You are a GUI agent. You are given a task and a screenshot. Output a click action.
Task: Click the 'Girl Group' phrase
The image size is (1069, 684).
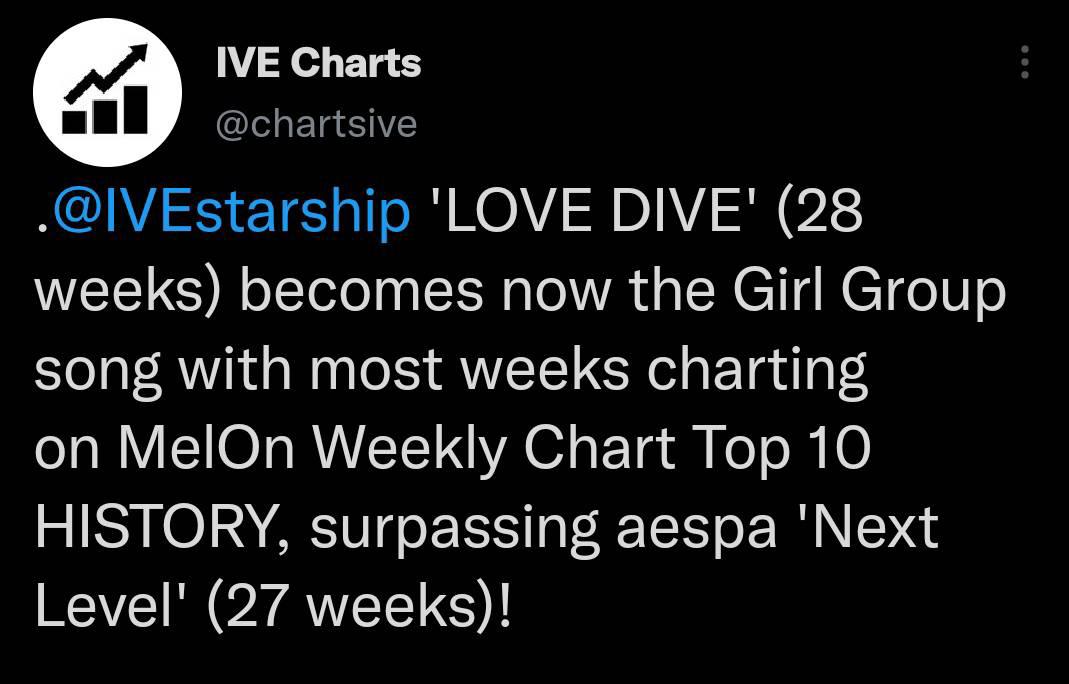869,291
